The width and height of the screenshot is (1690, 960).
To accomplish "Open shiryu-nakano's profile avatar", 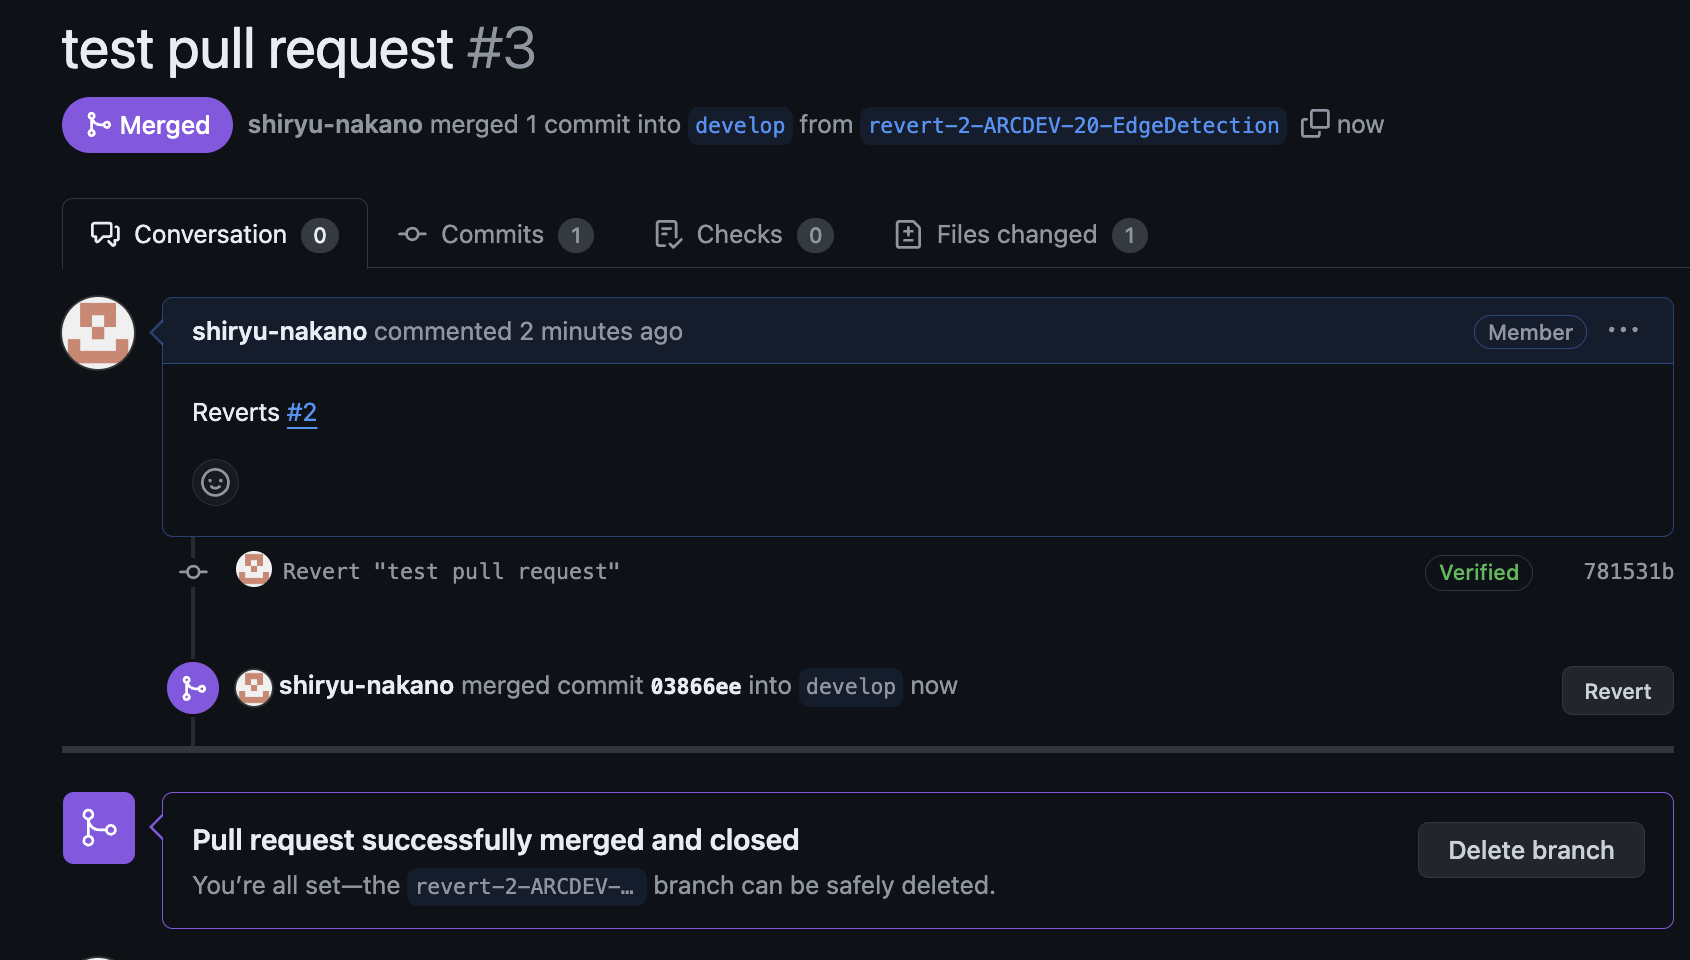I will pyautogui.click(x=97, y=333).
